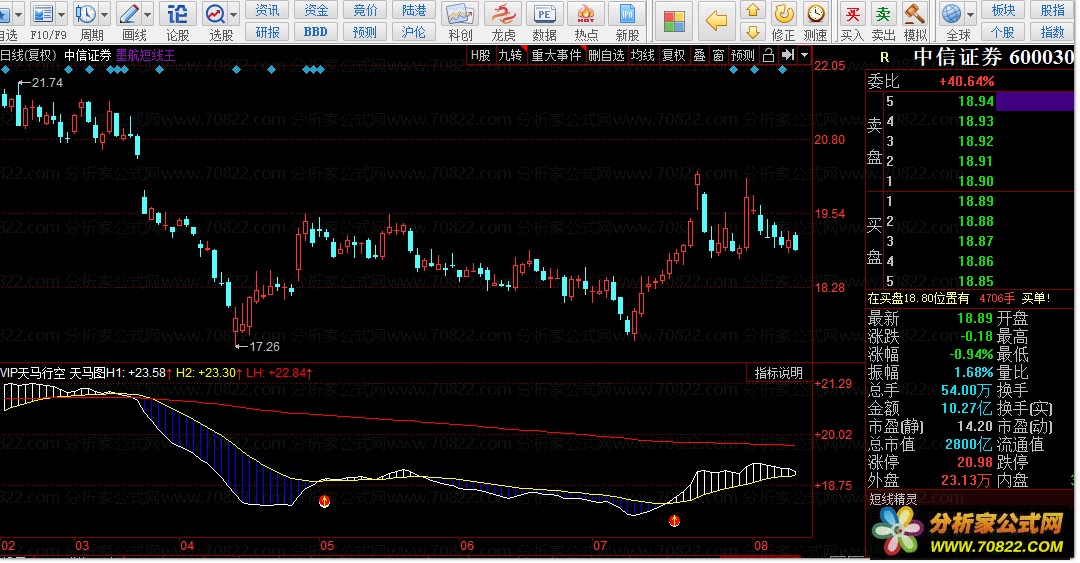
Task: Toggle the 复权 price adjustment option
Action: pyautogui.click(x=673, y=55)
